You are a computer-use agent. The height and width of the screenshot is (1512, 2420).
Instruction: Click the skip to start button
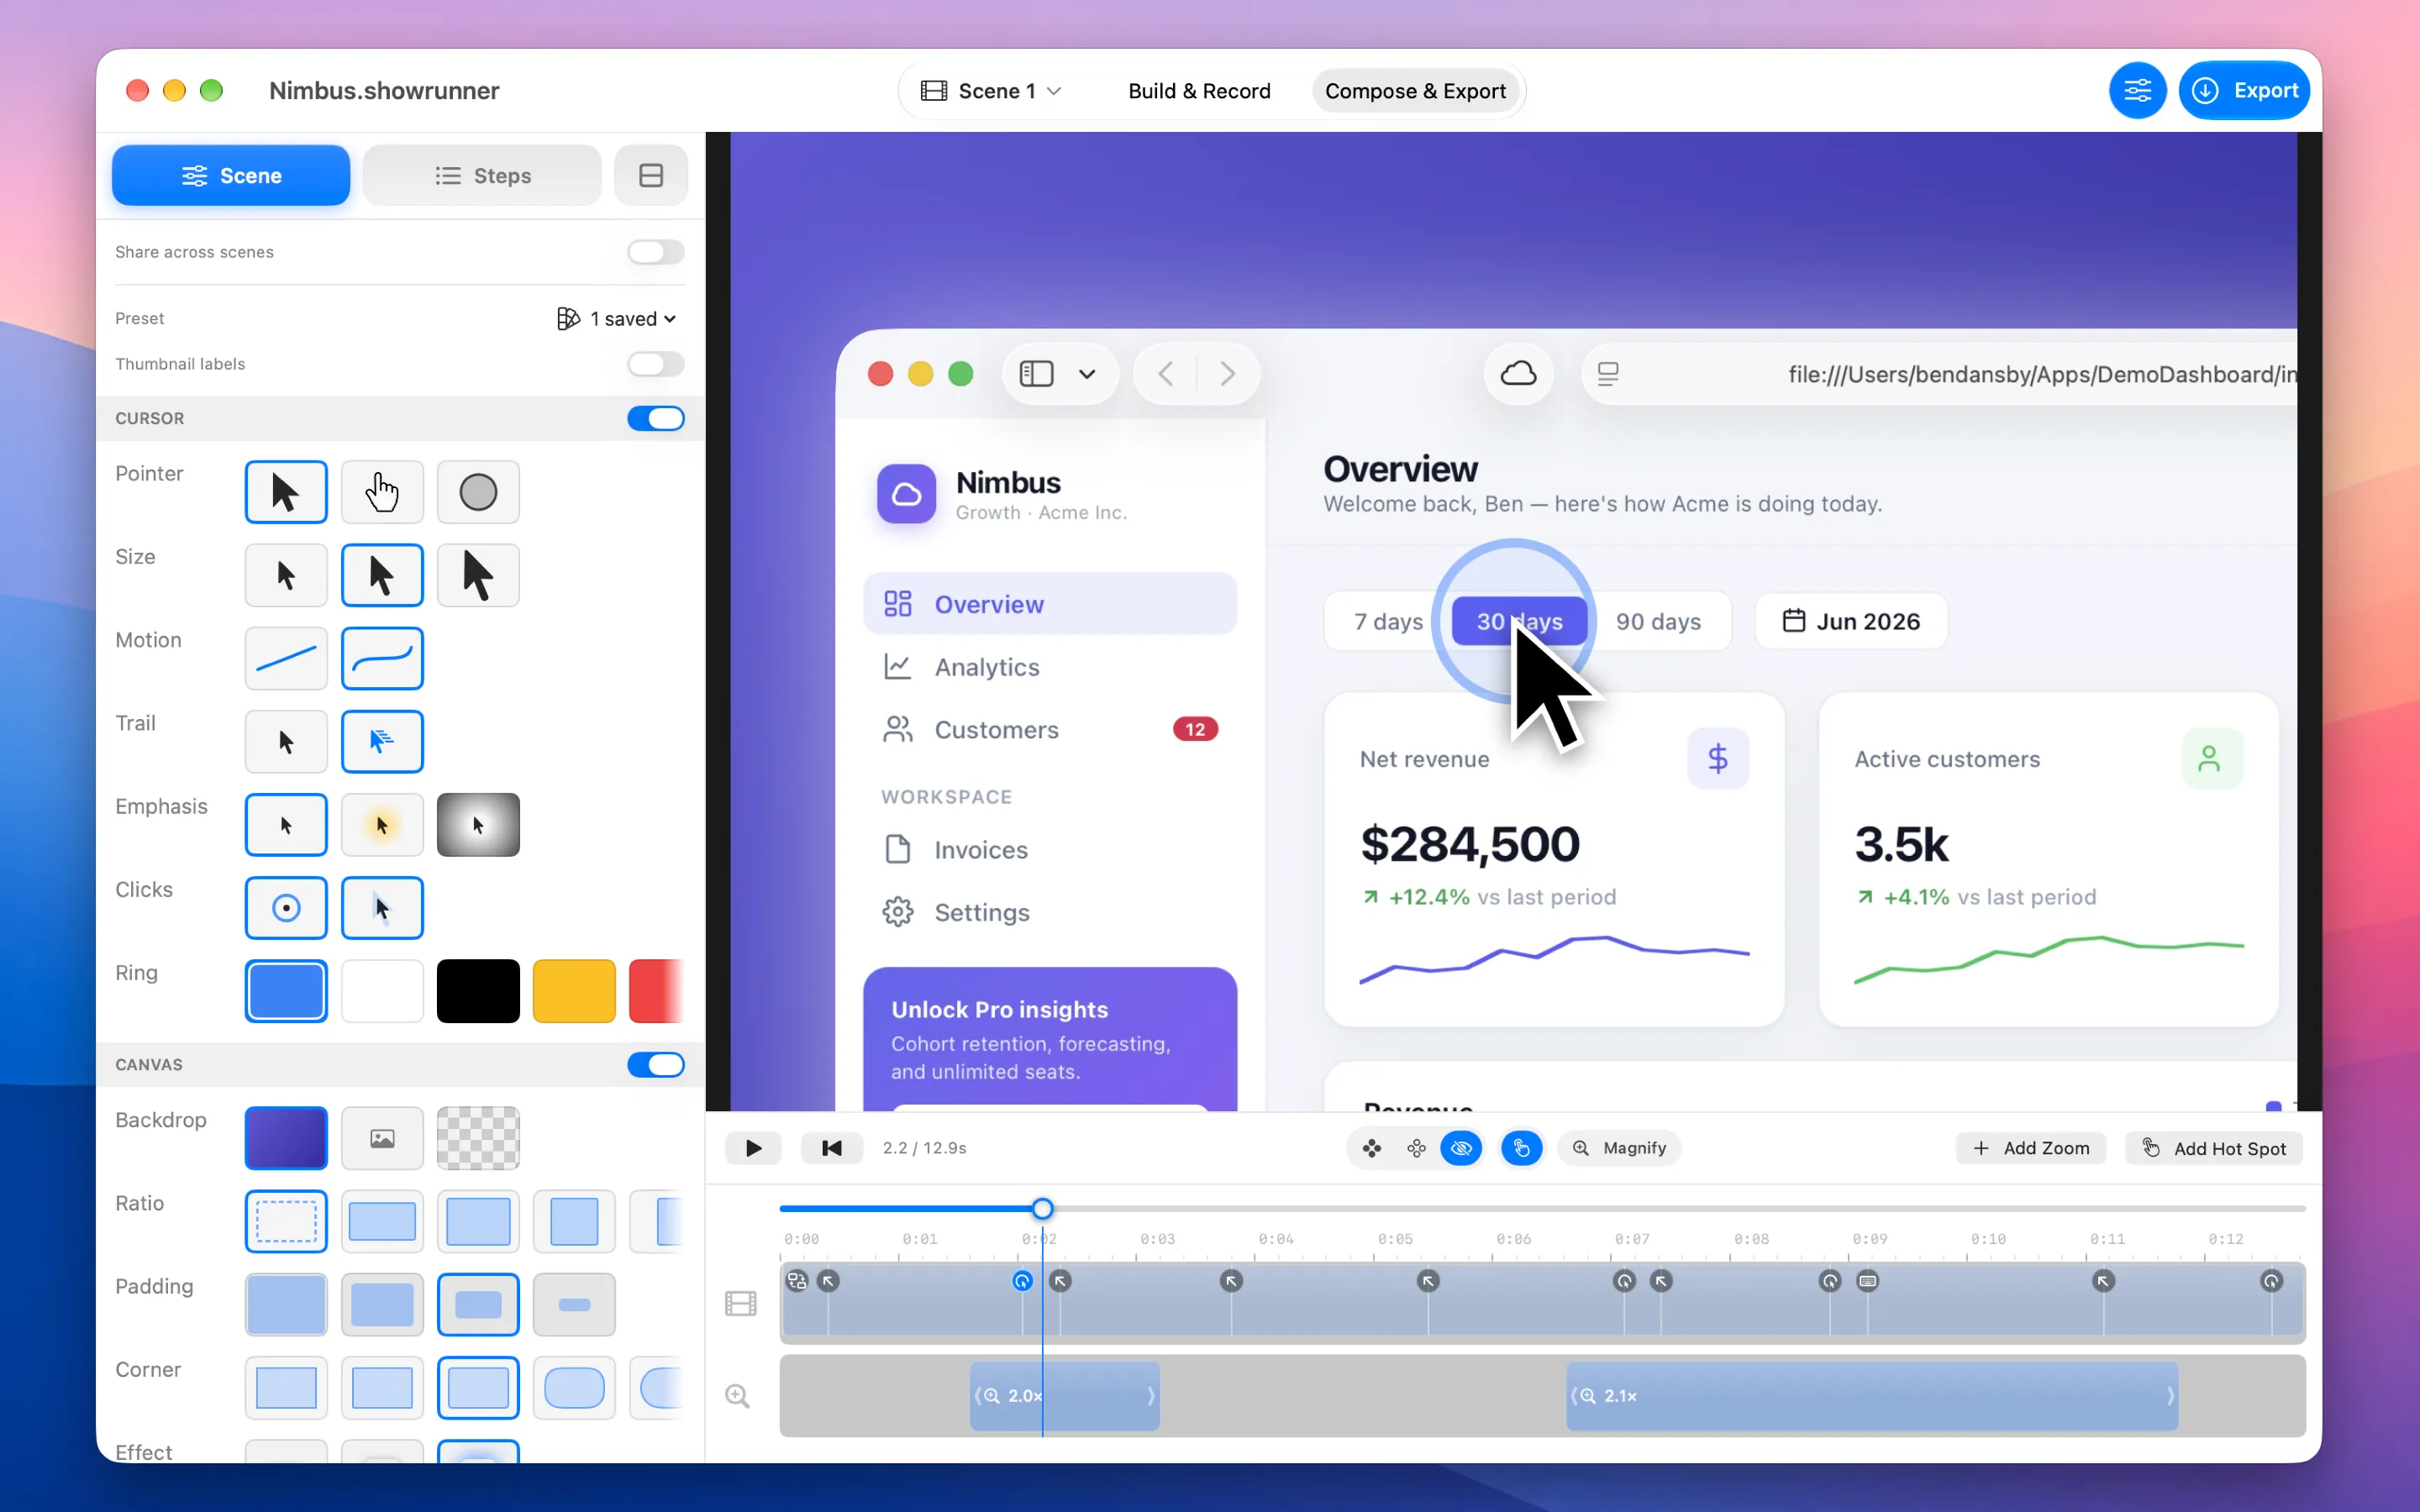tap(831, 1148)
